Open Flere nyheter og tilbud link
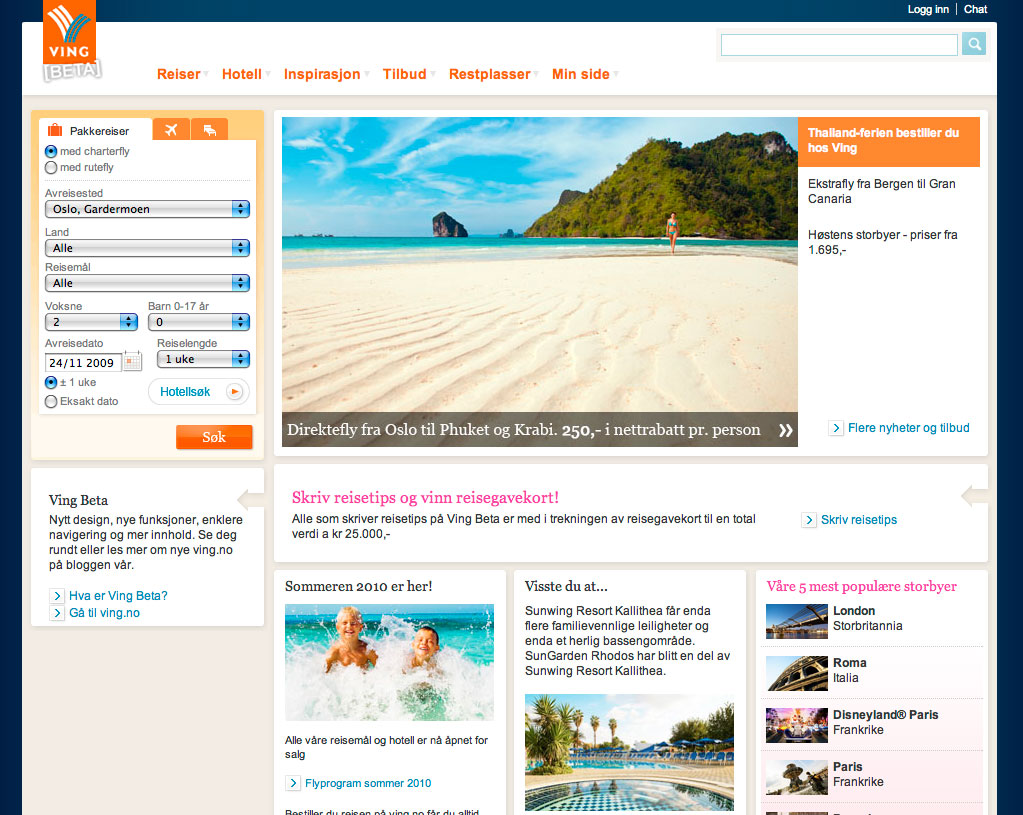 point(908,428)
